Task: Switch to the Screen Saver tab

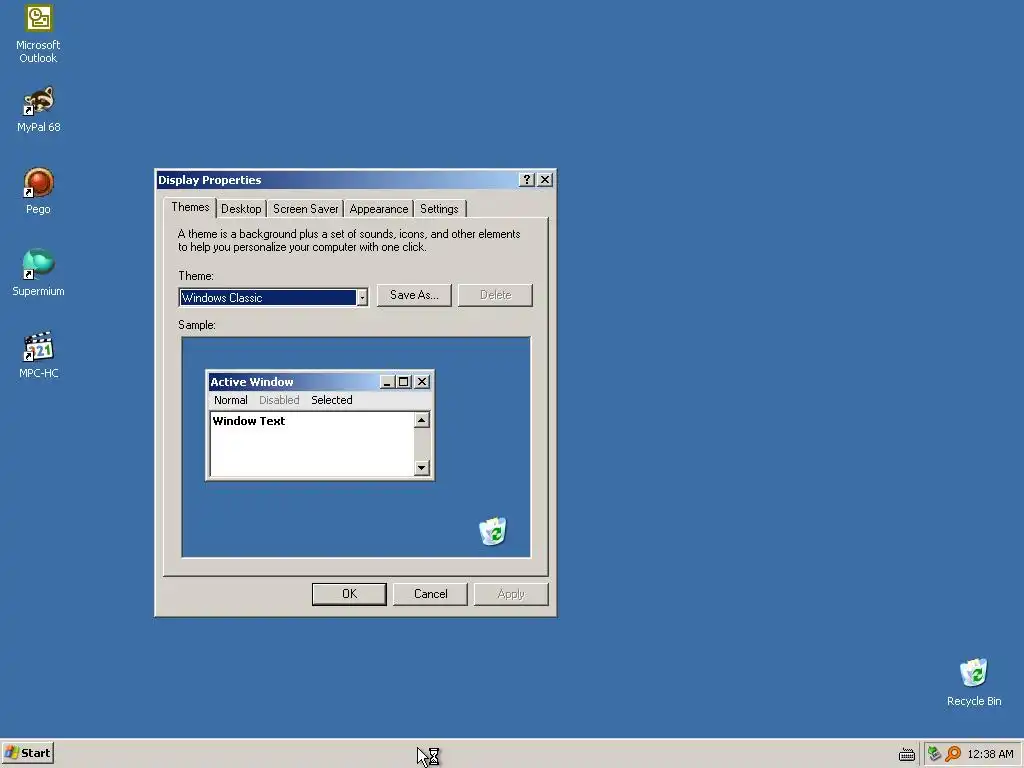Action: click(306, 209)
